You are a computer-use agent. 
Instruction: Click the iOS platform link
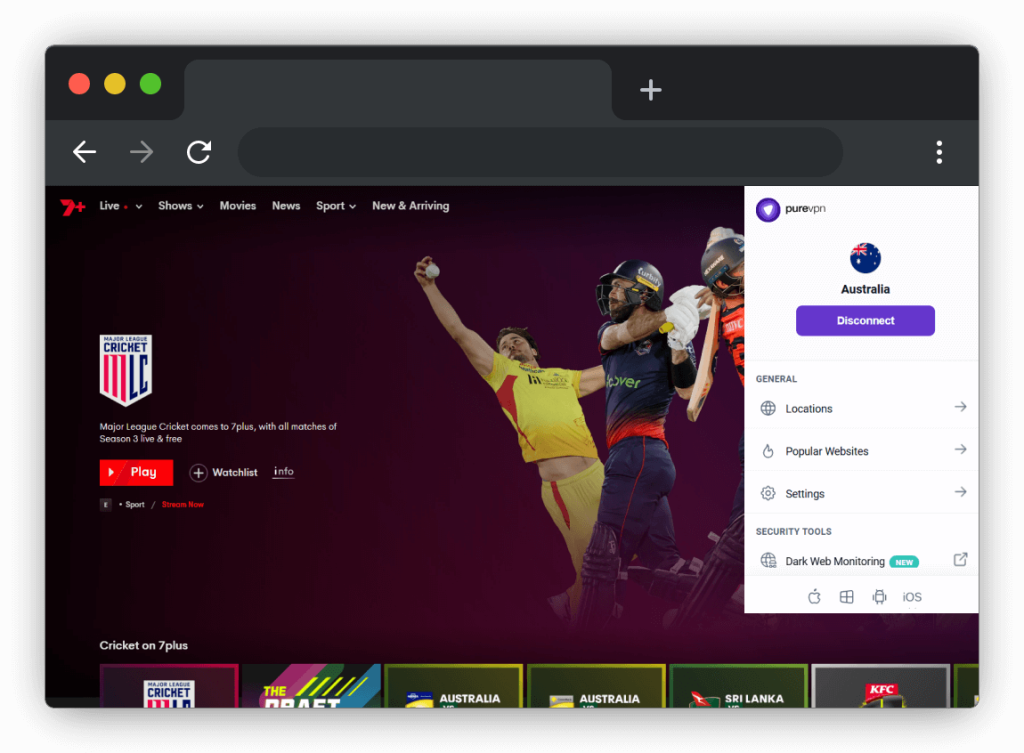912,597
